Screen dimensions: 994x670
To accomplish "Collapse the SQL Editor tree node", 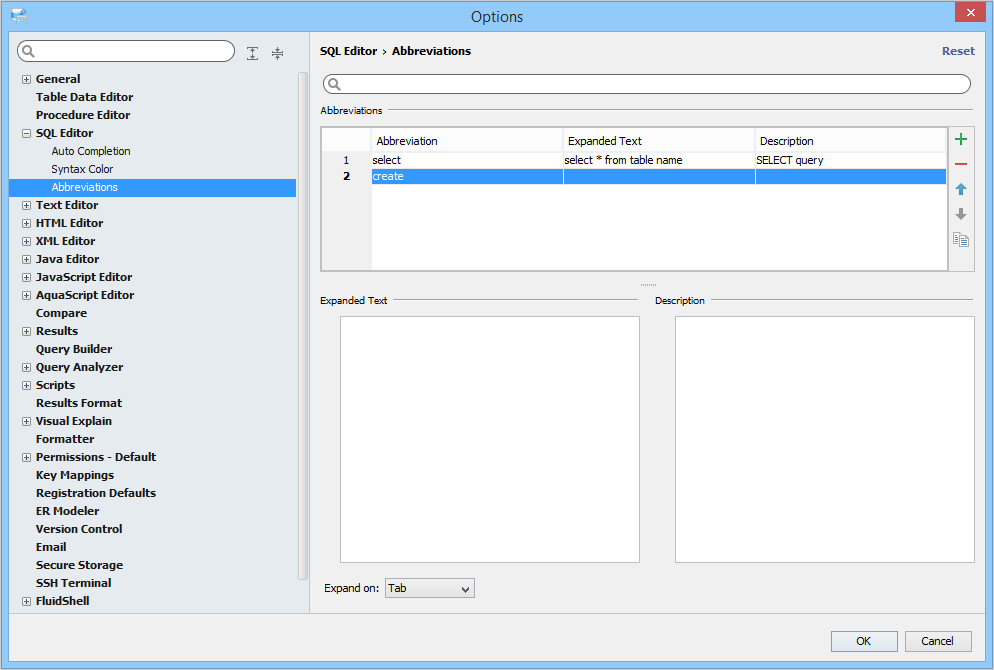I will [26, 133].
